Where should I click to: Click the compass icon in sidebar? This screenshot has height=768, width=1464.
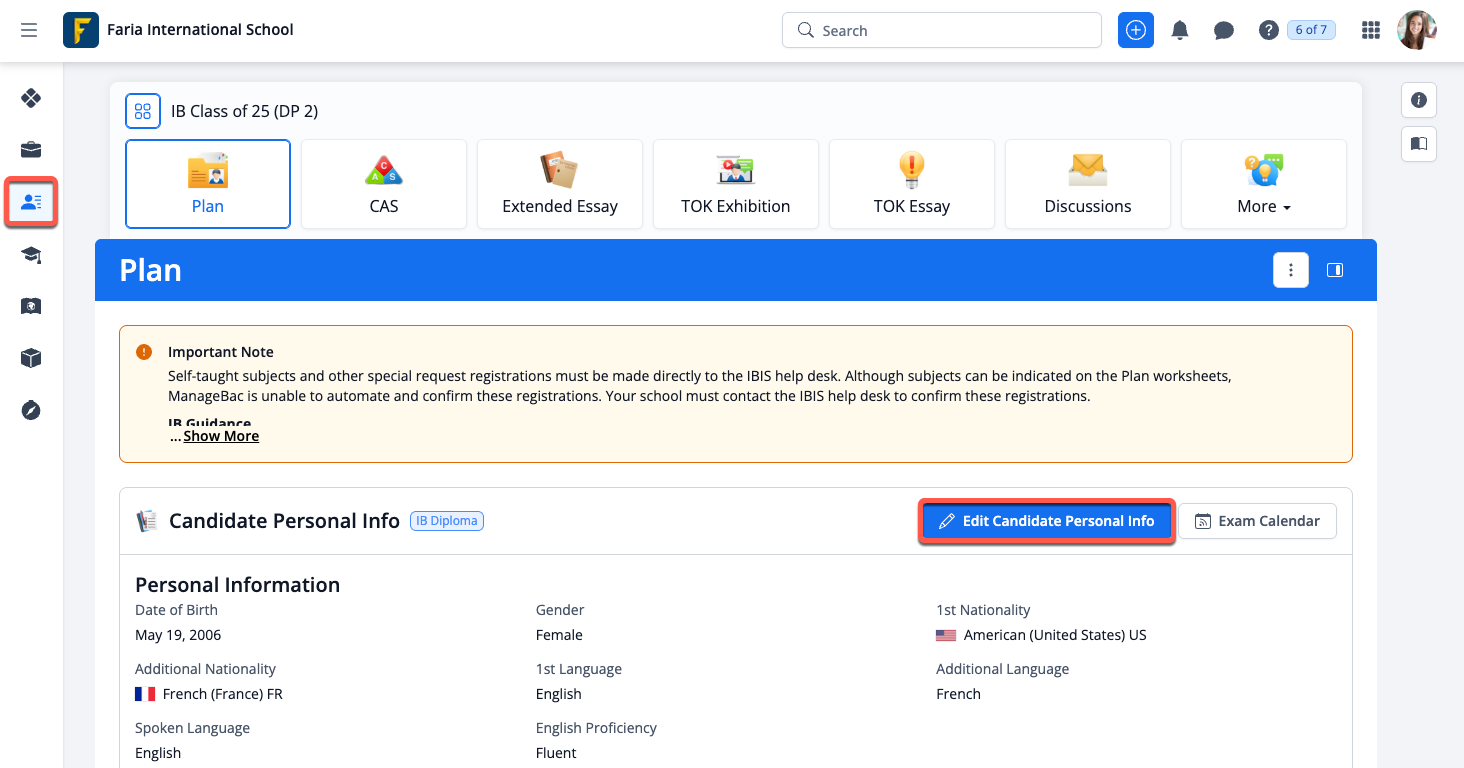[31, 410]
